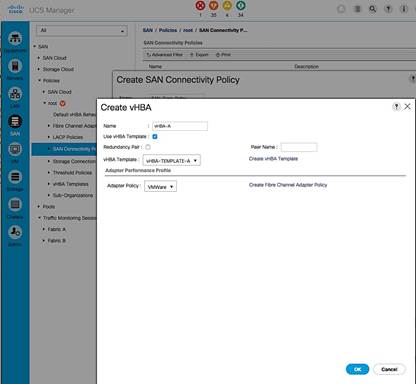Select Storage Connection Policies tree item

75,161
